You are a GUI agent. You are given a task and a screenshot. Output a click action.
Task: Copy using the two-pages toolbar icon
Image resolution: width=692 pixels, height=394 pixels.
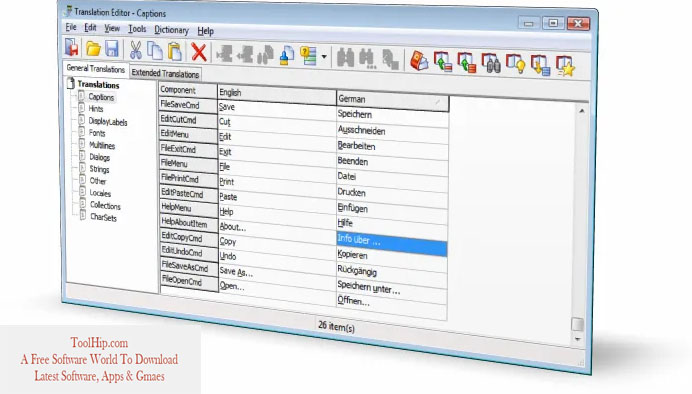[x=155, y=51]
